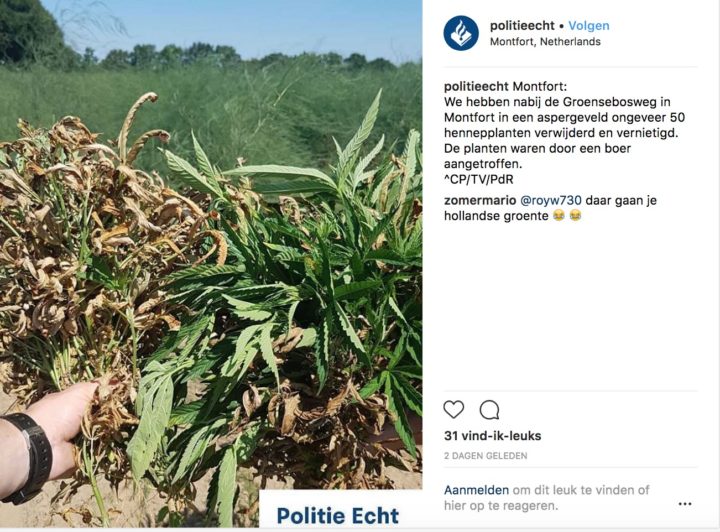Click the watch on the wrist in photo
Screen dimensions: 720x532
tap(28, 457)
